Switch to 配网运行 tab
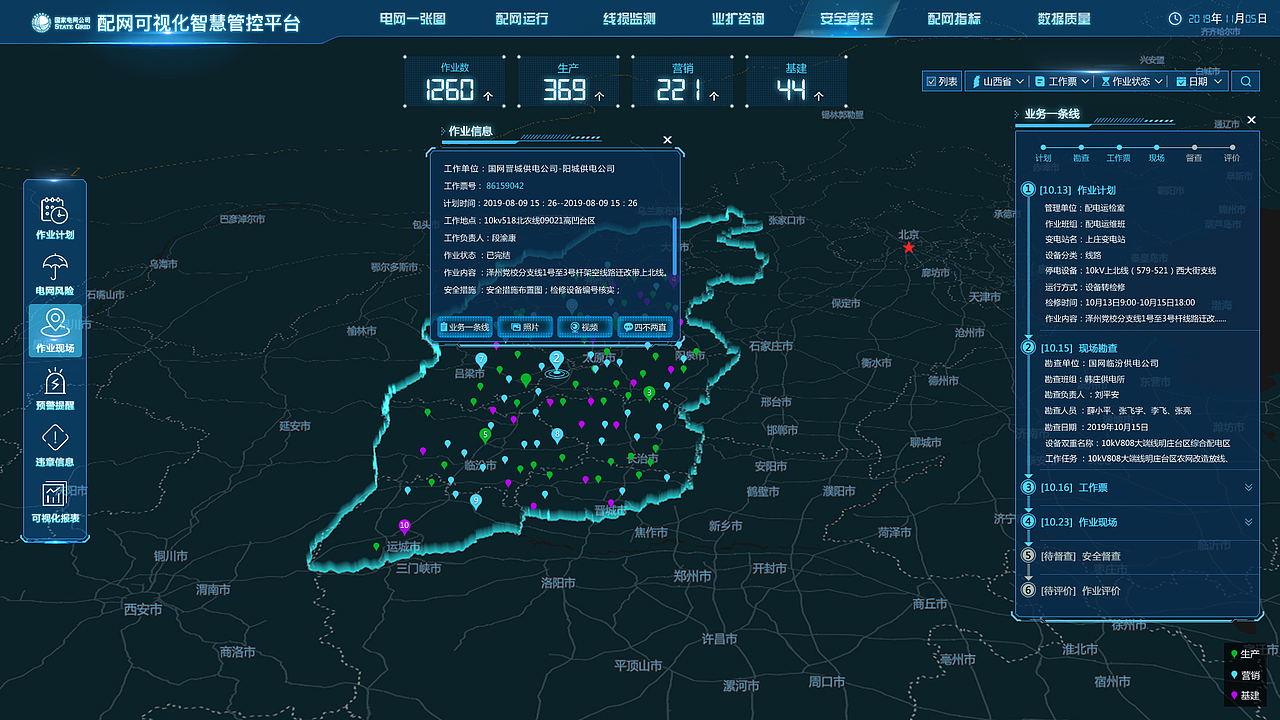This screenshot has height=720, width=1280. (x=522, y=19)
